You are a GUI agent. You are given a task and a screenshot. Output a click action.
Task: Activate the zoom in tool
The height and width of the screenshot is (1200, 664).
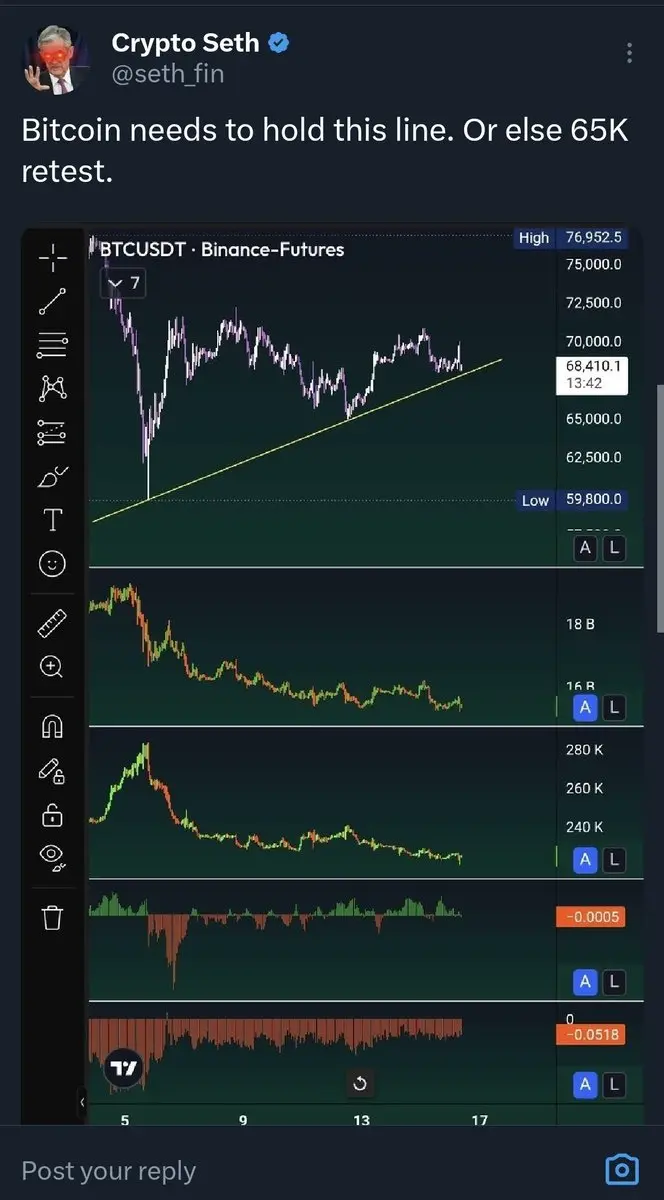[x=52, y=667]
